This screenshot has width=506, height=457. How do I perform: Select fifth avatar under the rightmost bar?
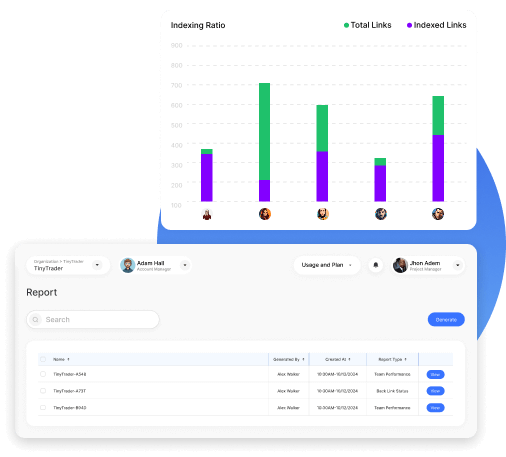tap(438, 214)
